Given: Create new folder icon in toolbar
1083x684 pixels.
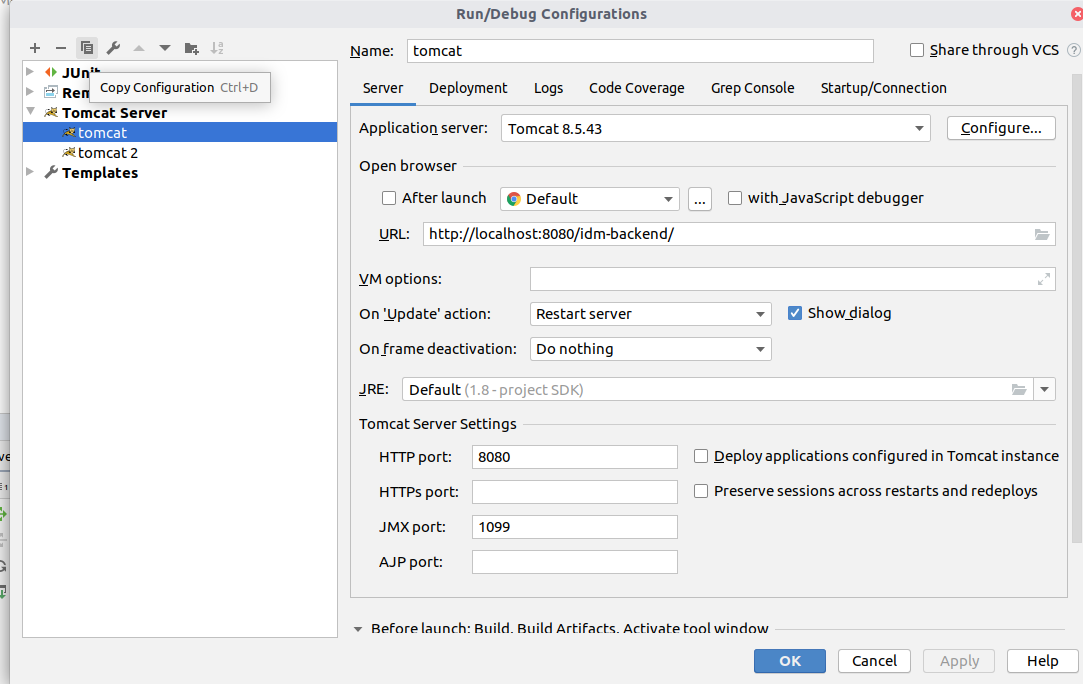Looking at the screenshot, I should coord(191,48).
